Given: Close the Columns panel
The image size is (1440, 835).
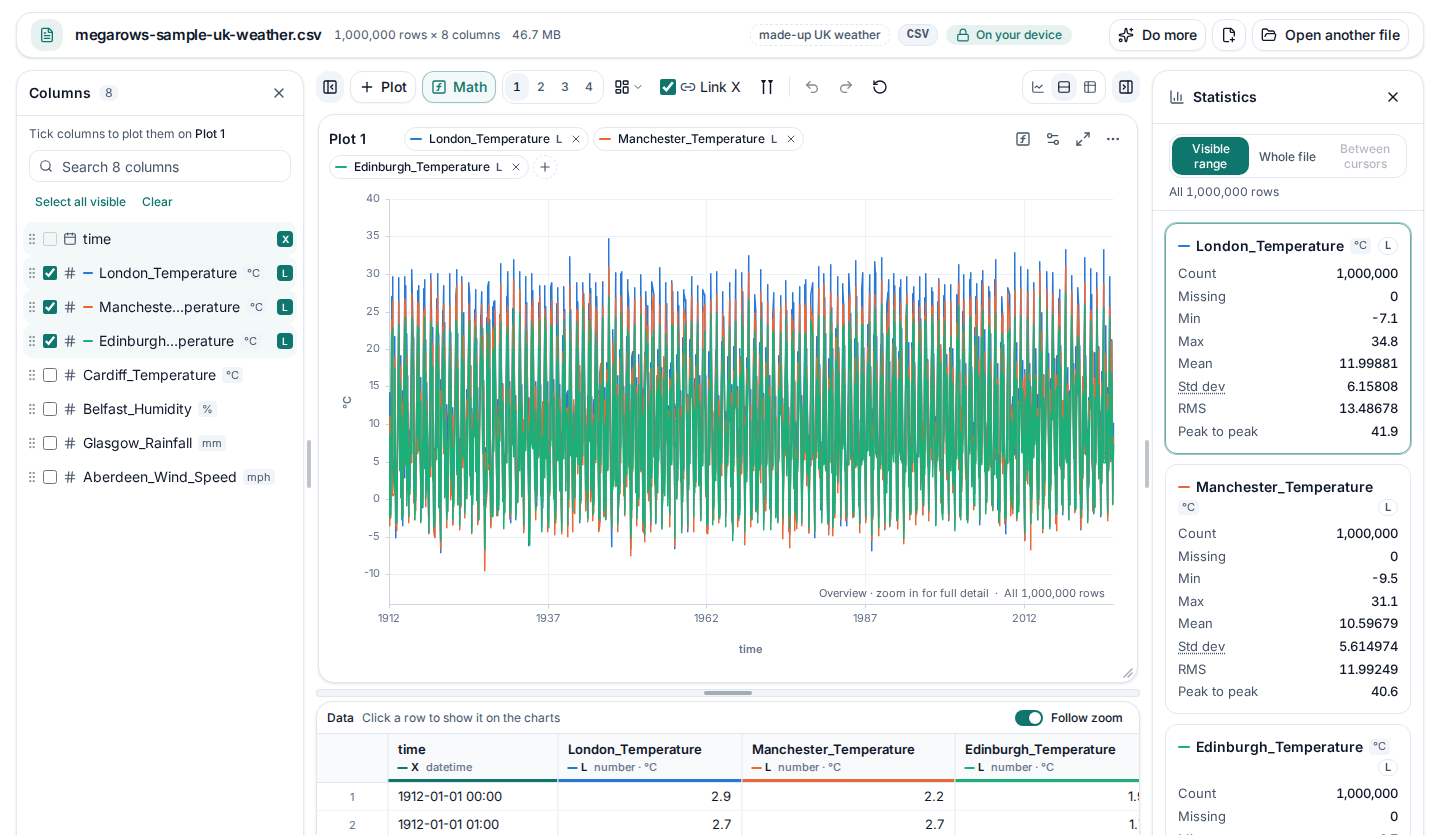Looking at the screenshot, I should tap(279, 93).
